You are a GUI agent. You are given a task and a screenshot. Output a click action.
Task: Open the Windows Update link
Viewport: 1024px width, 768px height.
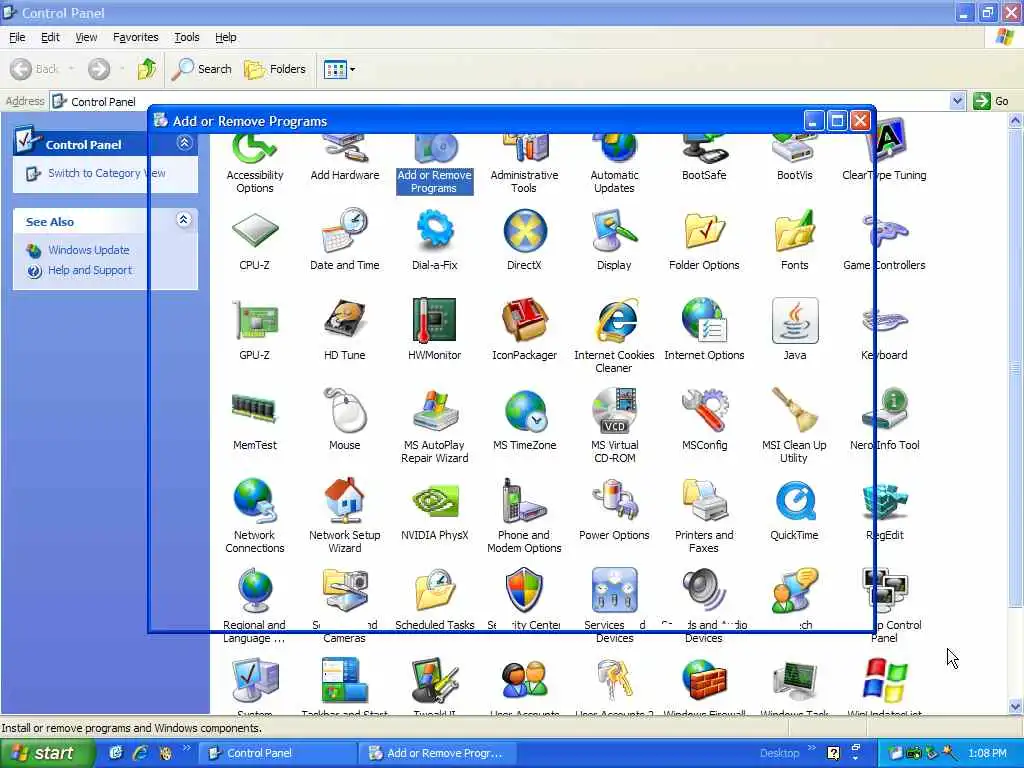click(88, 250)
